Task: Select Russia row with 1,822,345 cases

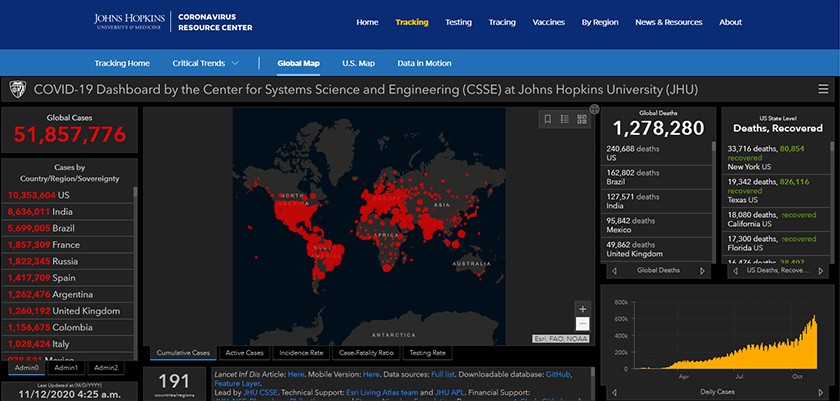Action: (x=68, y=261)
